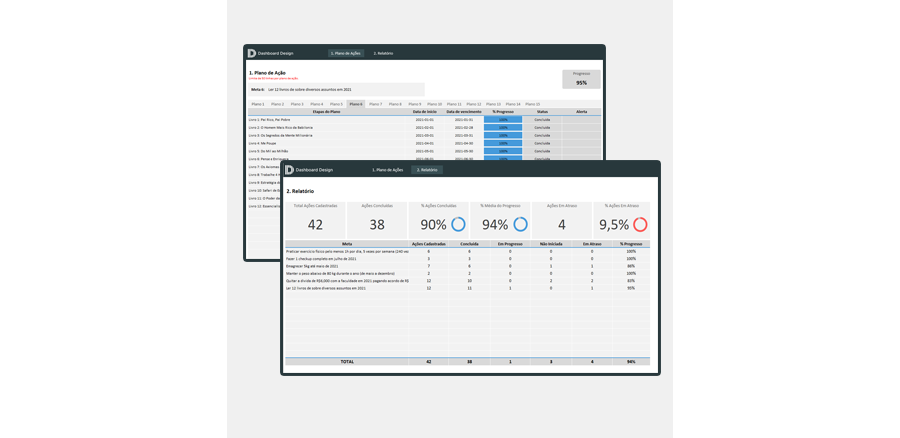This screenshot has height=438, width=900.
Task: Open '1. Plano de Ações' tab in back window
Action: pos(346,53)
